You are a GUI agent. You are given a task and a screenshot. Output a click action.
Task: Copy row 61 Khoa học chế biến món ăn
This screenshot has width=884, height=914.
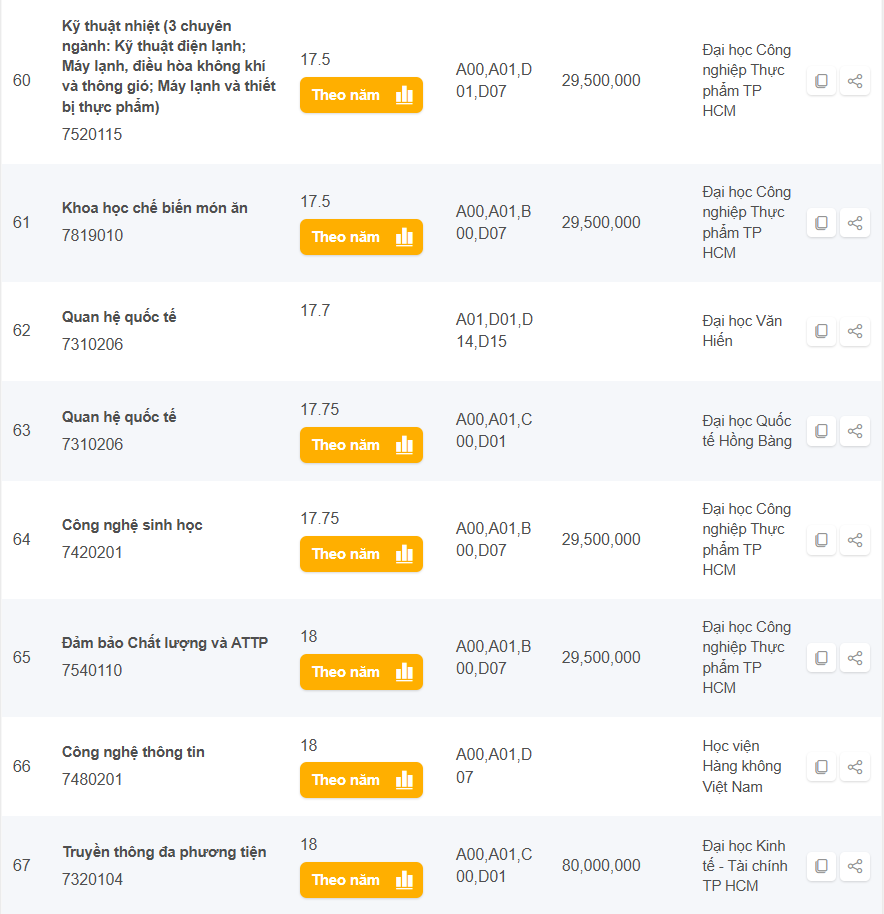click(x=821, y=223)
